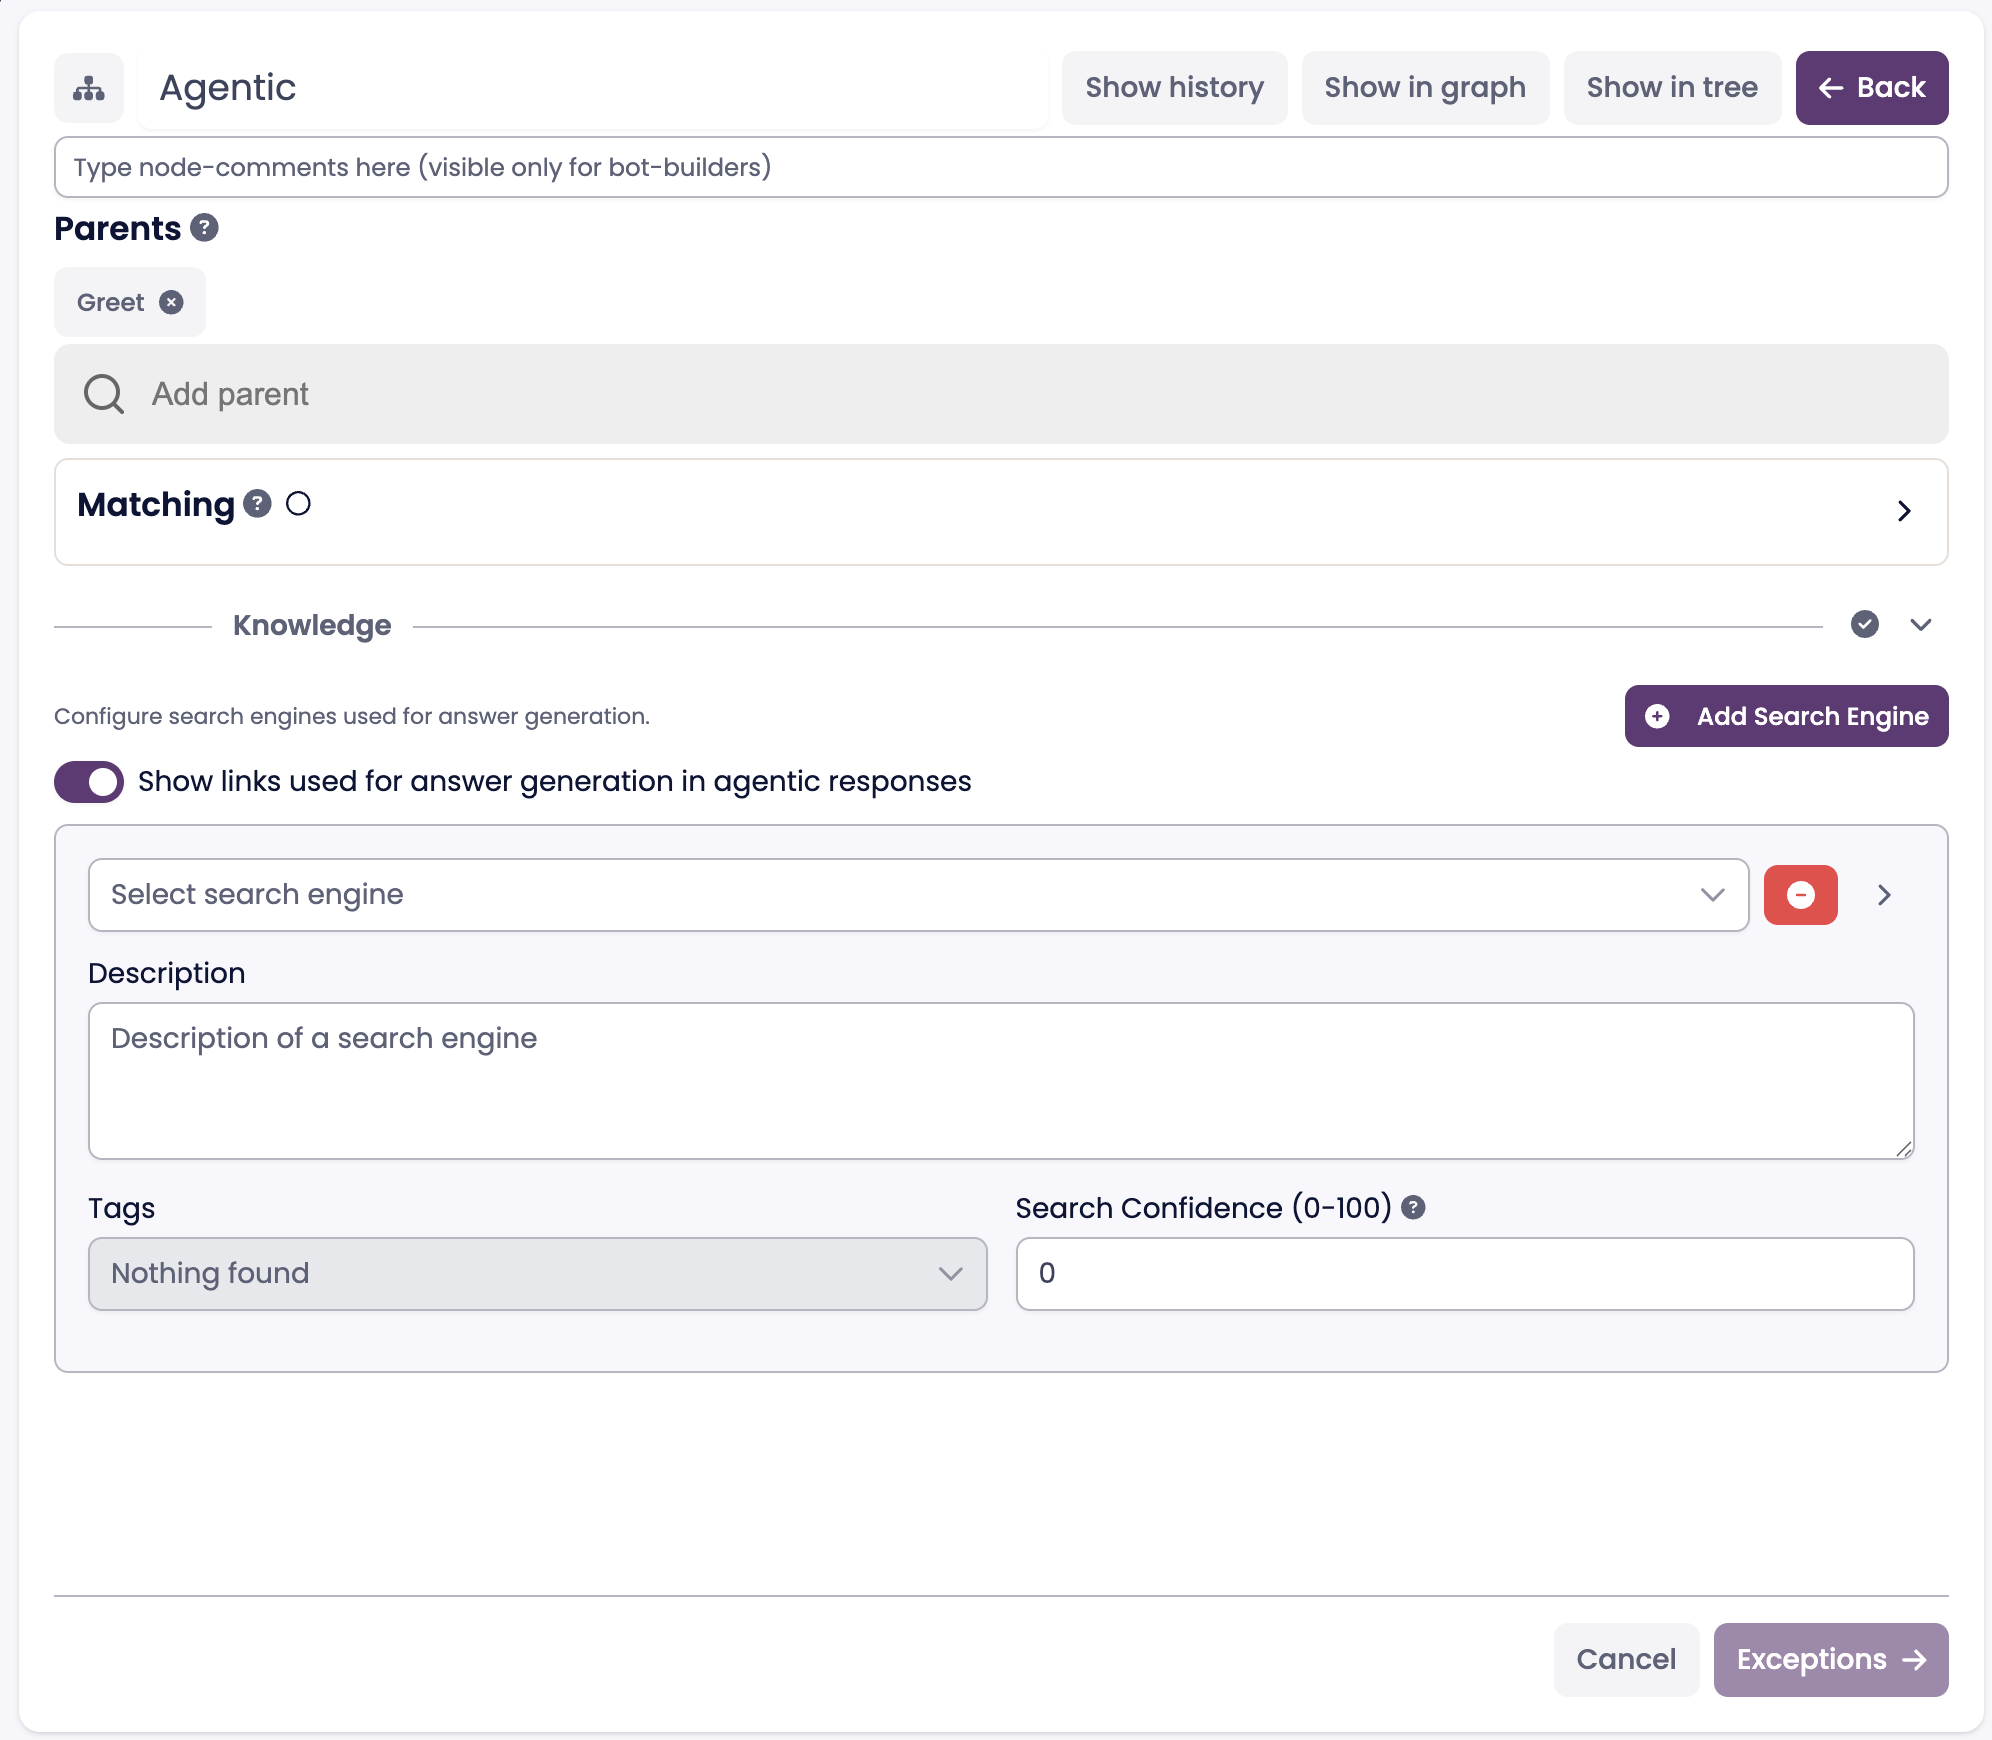The image size is (1992, 1740).
Task: Click the node hierarchy icon beside Agentic
Action: pyautogui.click(x=89, y=88)
